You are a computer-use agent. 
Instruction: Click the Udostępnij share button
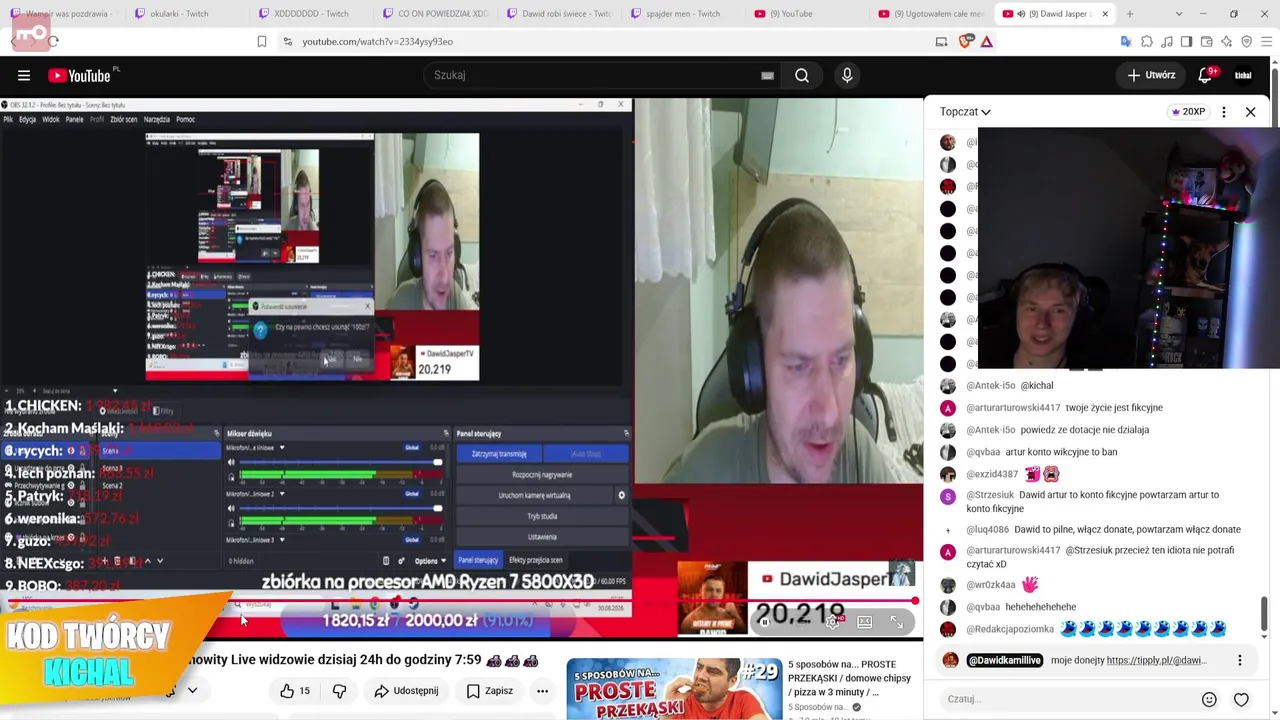coord(406,691)
